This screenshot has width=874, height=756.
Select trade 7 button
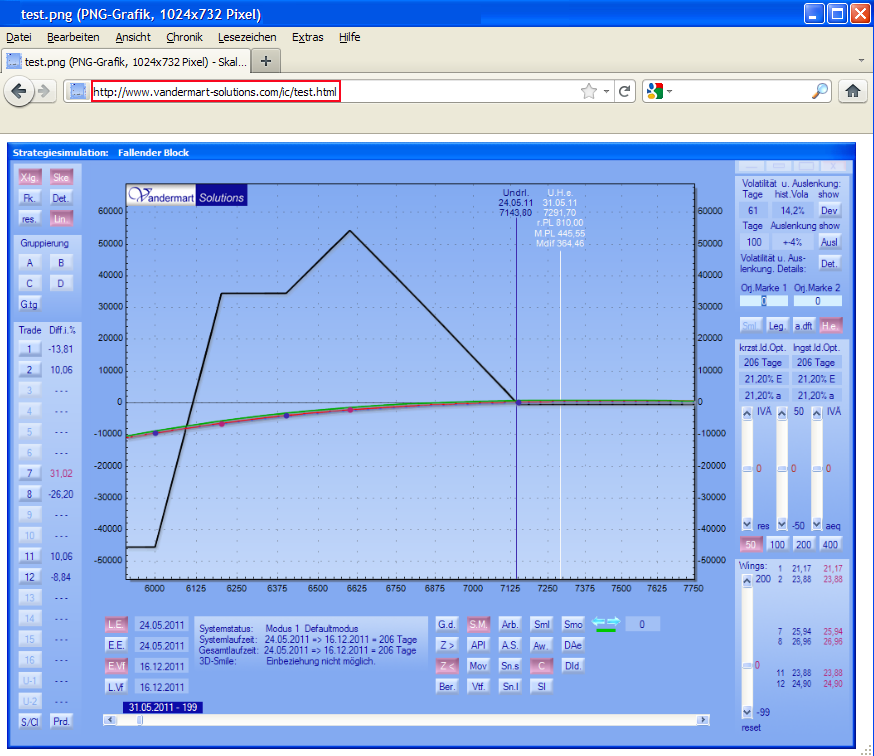click(x=30, y=472)
